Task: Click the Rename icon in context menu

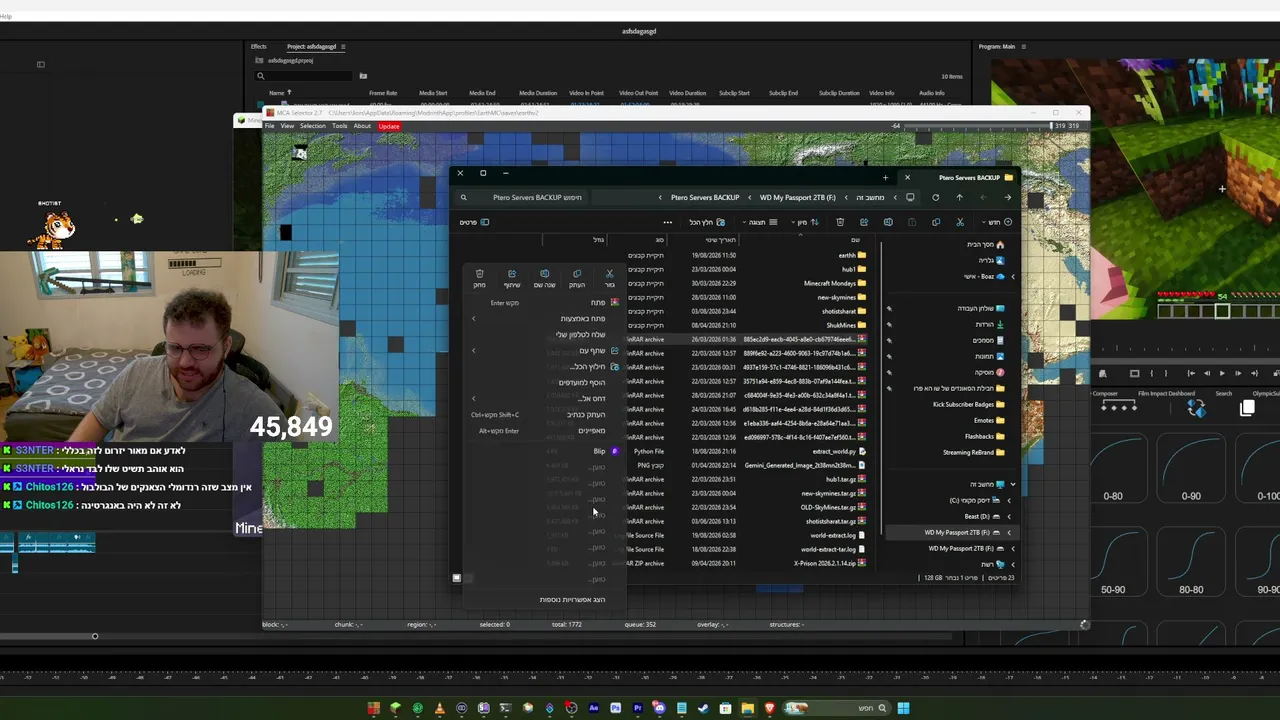Action: [544, 274]
